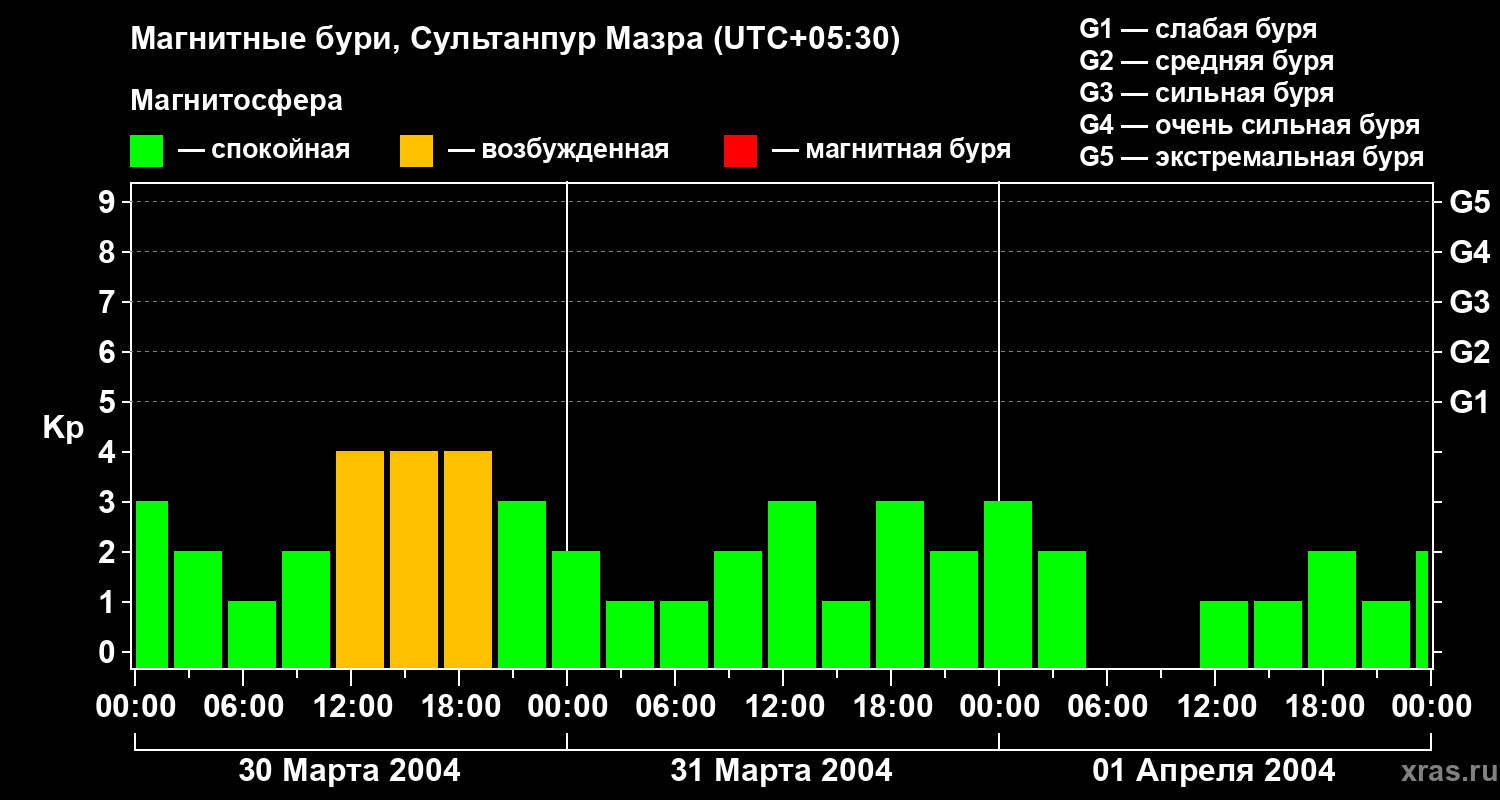Click the '12:00' time label for 30 Марта
1500x800 pixels.
[x=351, y=707]
